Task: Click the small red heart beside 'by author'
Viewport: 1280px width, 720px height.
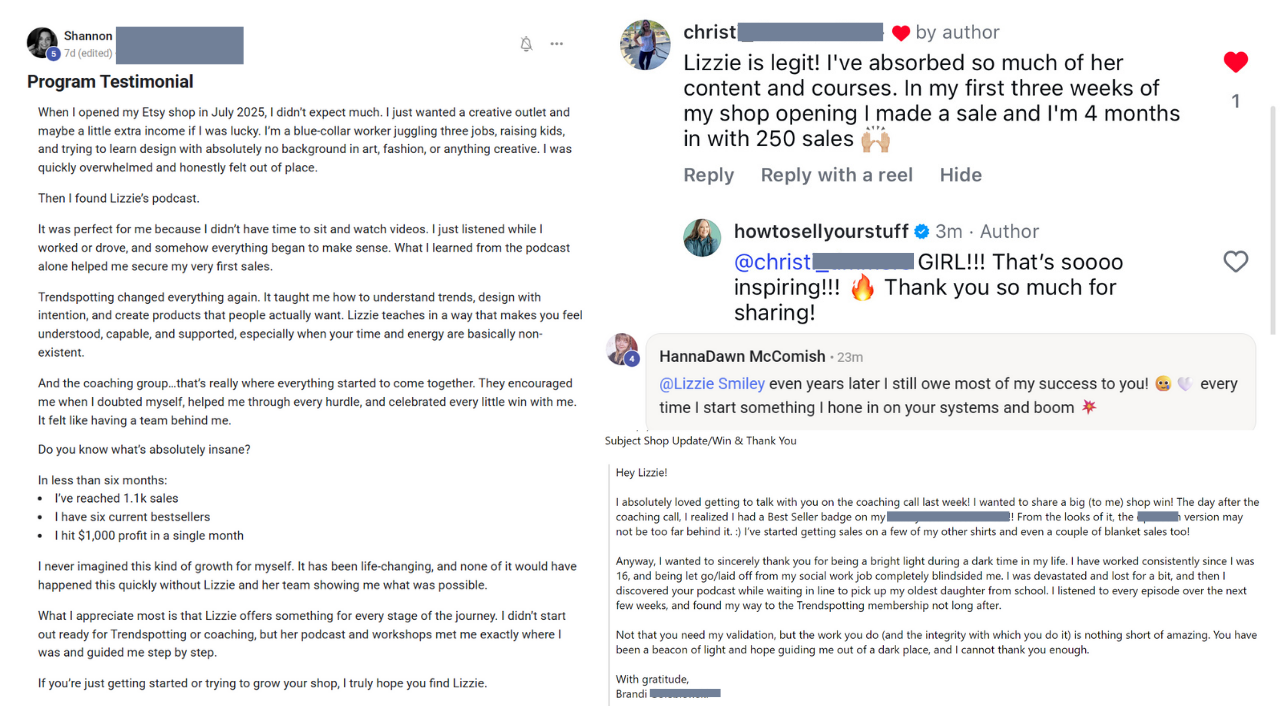Action: [x=900, y=33]
